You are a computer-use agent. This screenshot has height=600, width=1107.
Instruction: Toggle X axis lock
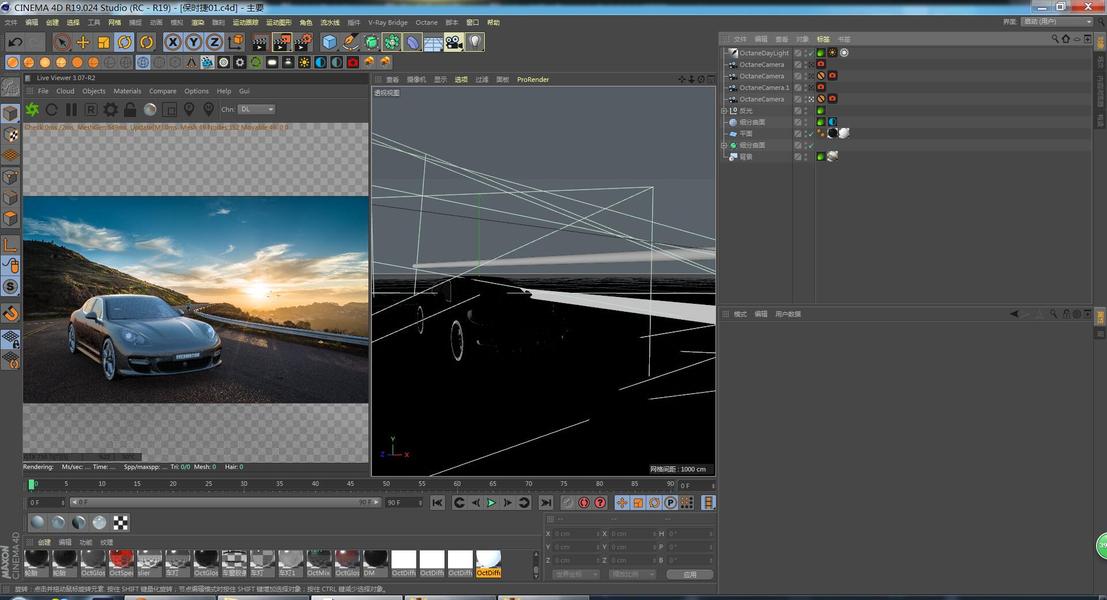click(173, 42)
